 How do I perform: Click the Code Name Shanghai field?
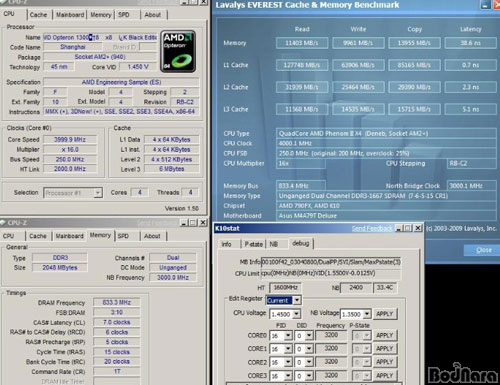click(73, 47)
